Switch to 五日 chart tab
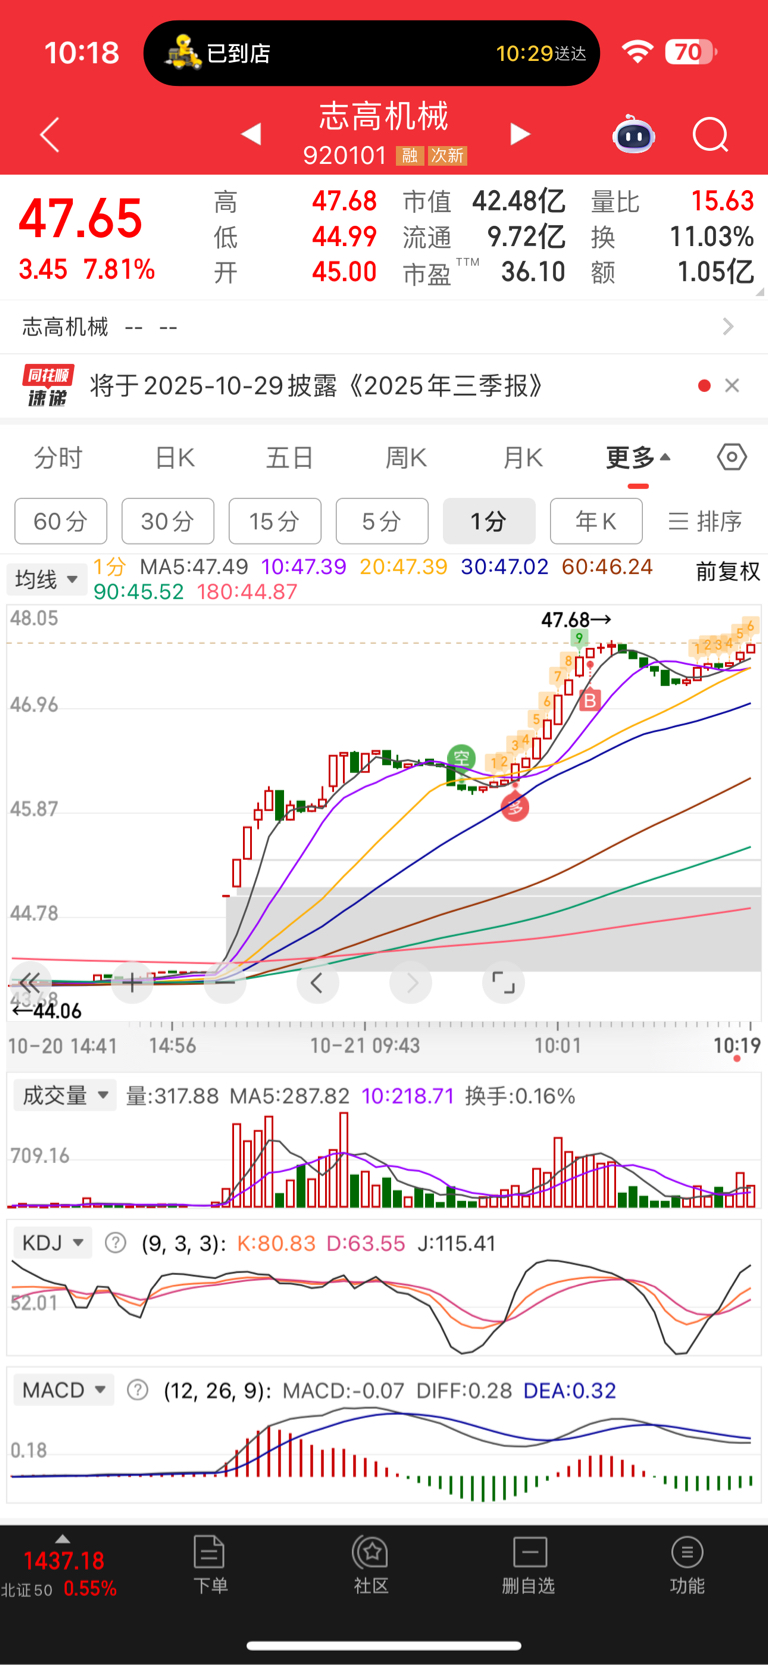Viewport: 768px width, 1665px height. [x=290, y=458]
